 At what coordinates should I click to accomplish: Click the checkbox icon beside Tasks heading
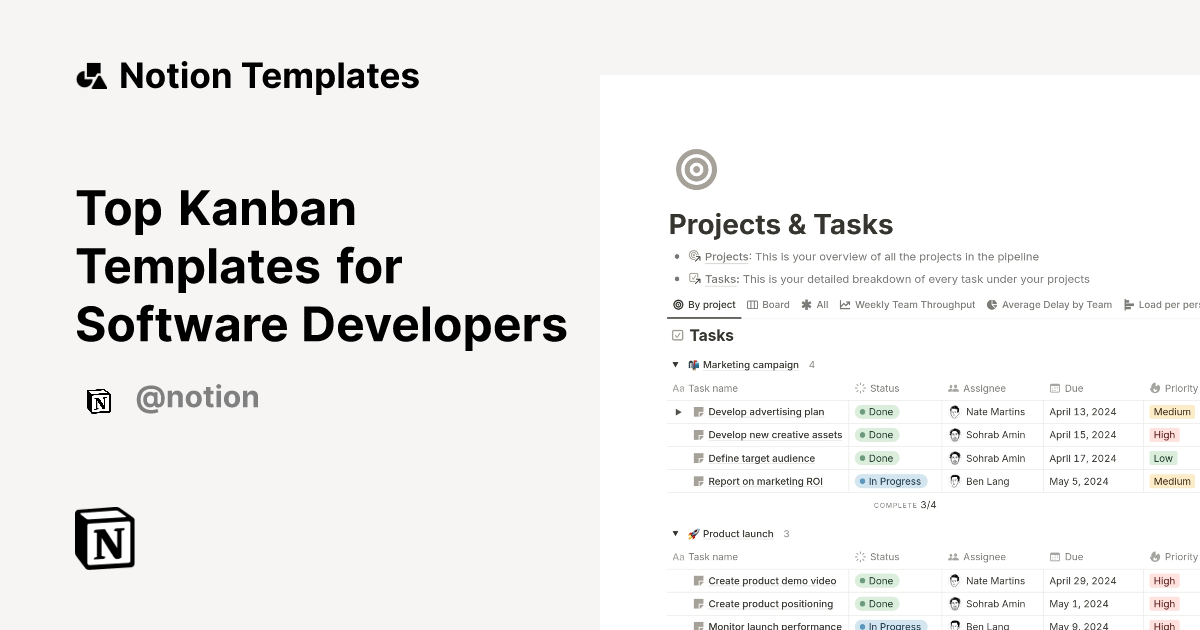(677, 335)
